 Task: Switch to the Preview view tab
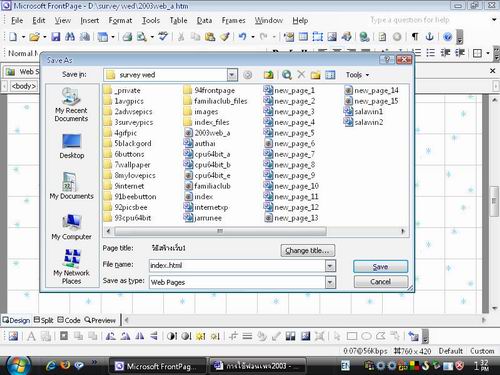tap(100, 320)
